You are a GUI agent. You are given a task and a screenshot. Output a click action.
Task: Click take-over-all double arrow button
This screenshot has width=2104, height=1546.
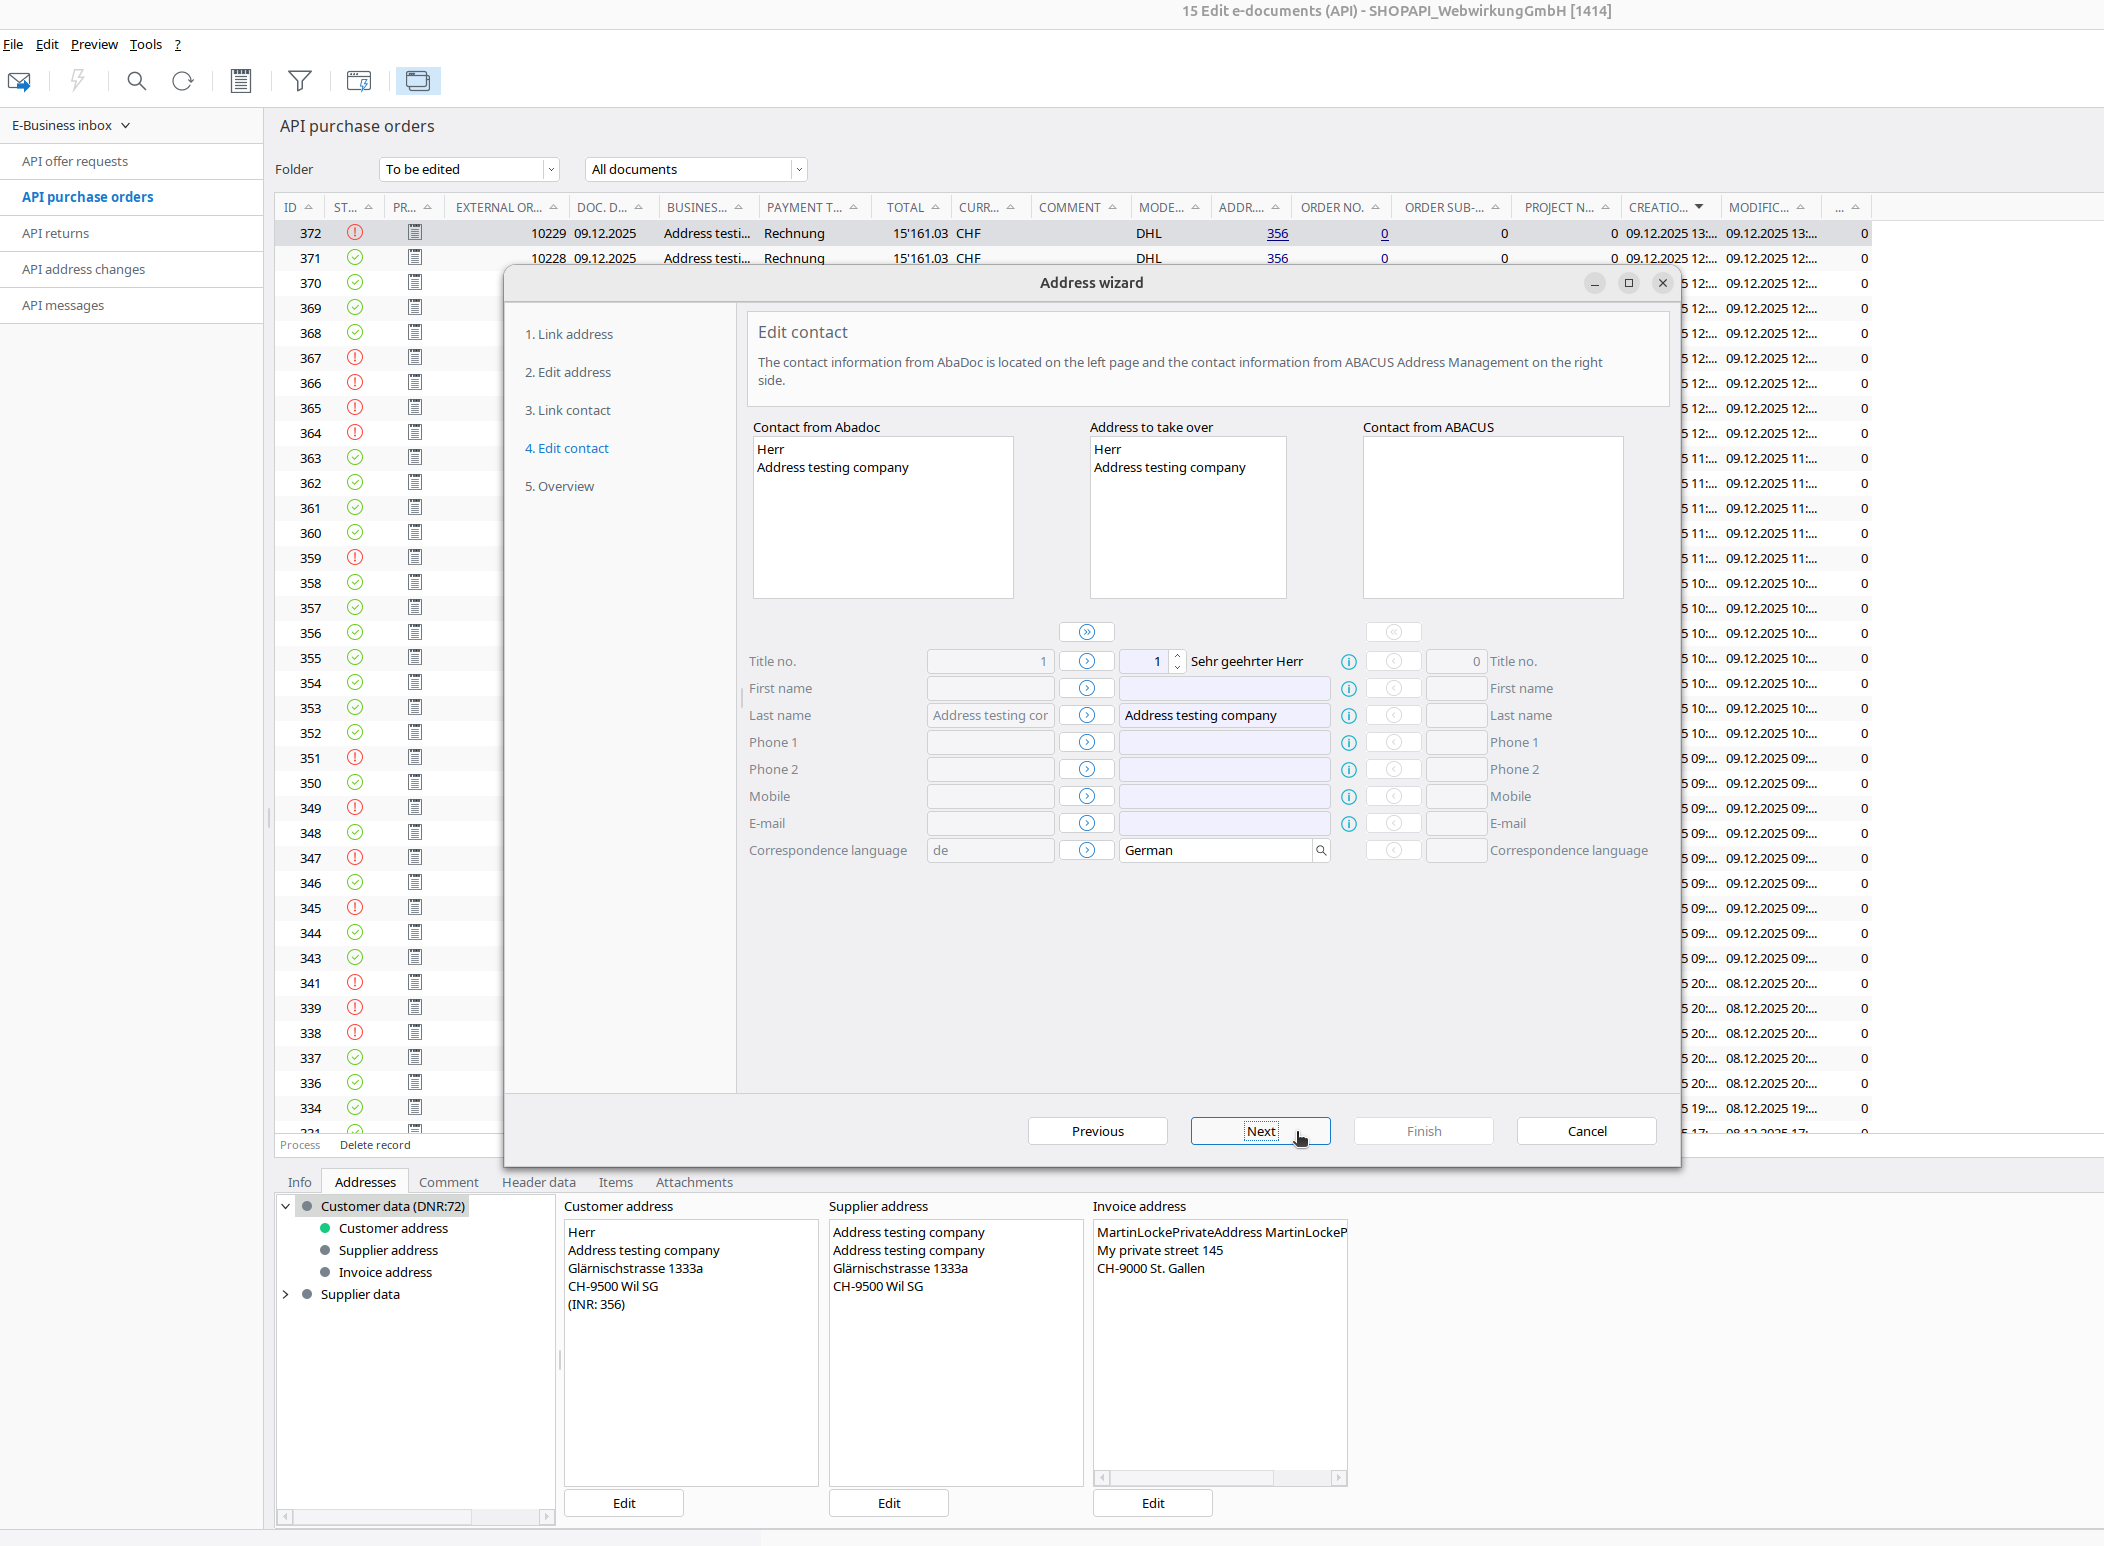point(1087,632)
